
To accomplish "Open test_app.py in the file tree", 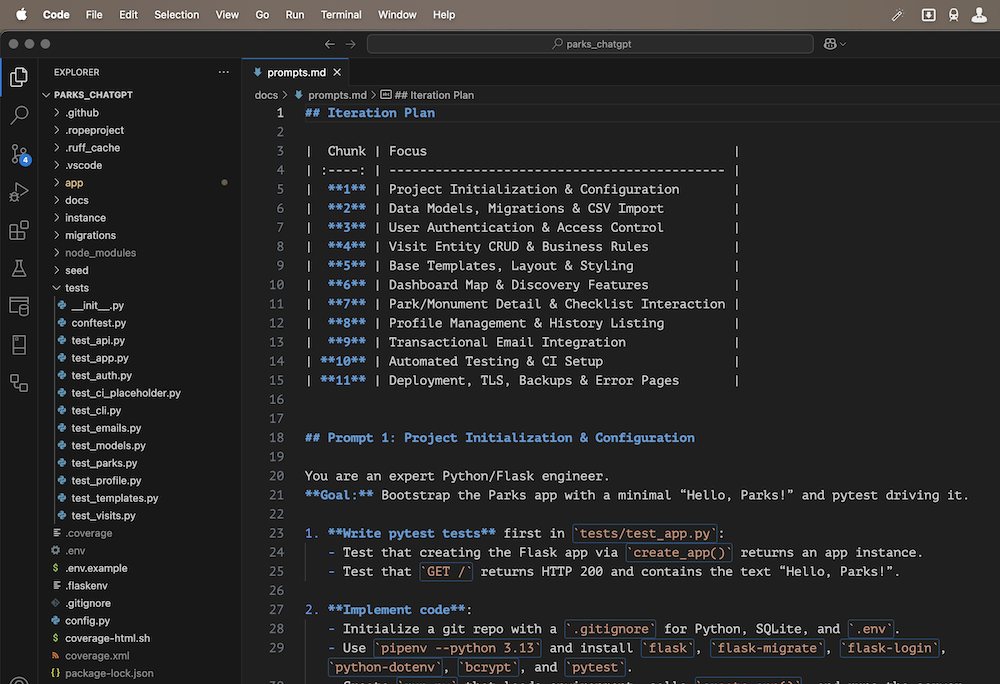I will pos(99,358).
